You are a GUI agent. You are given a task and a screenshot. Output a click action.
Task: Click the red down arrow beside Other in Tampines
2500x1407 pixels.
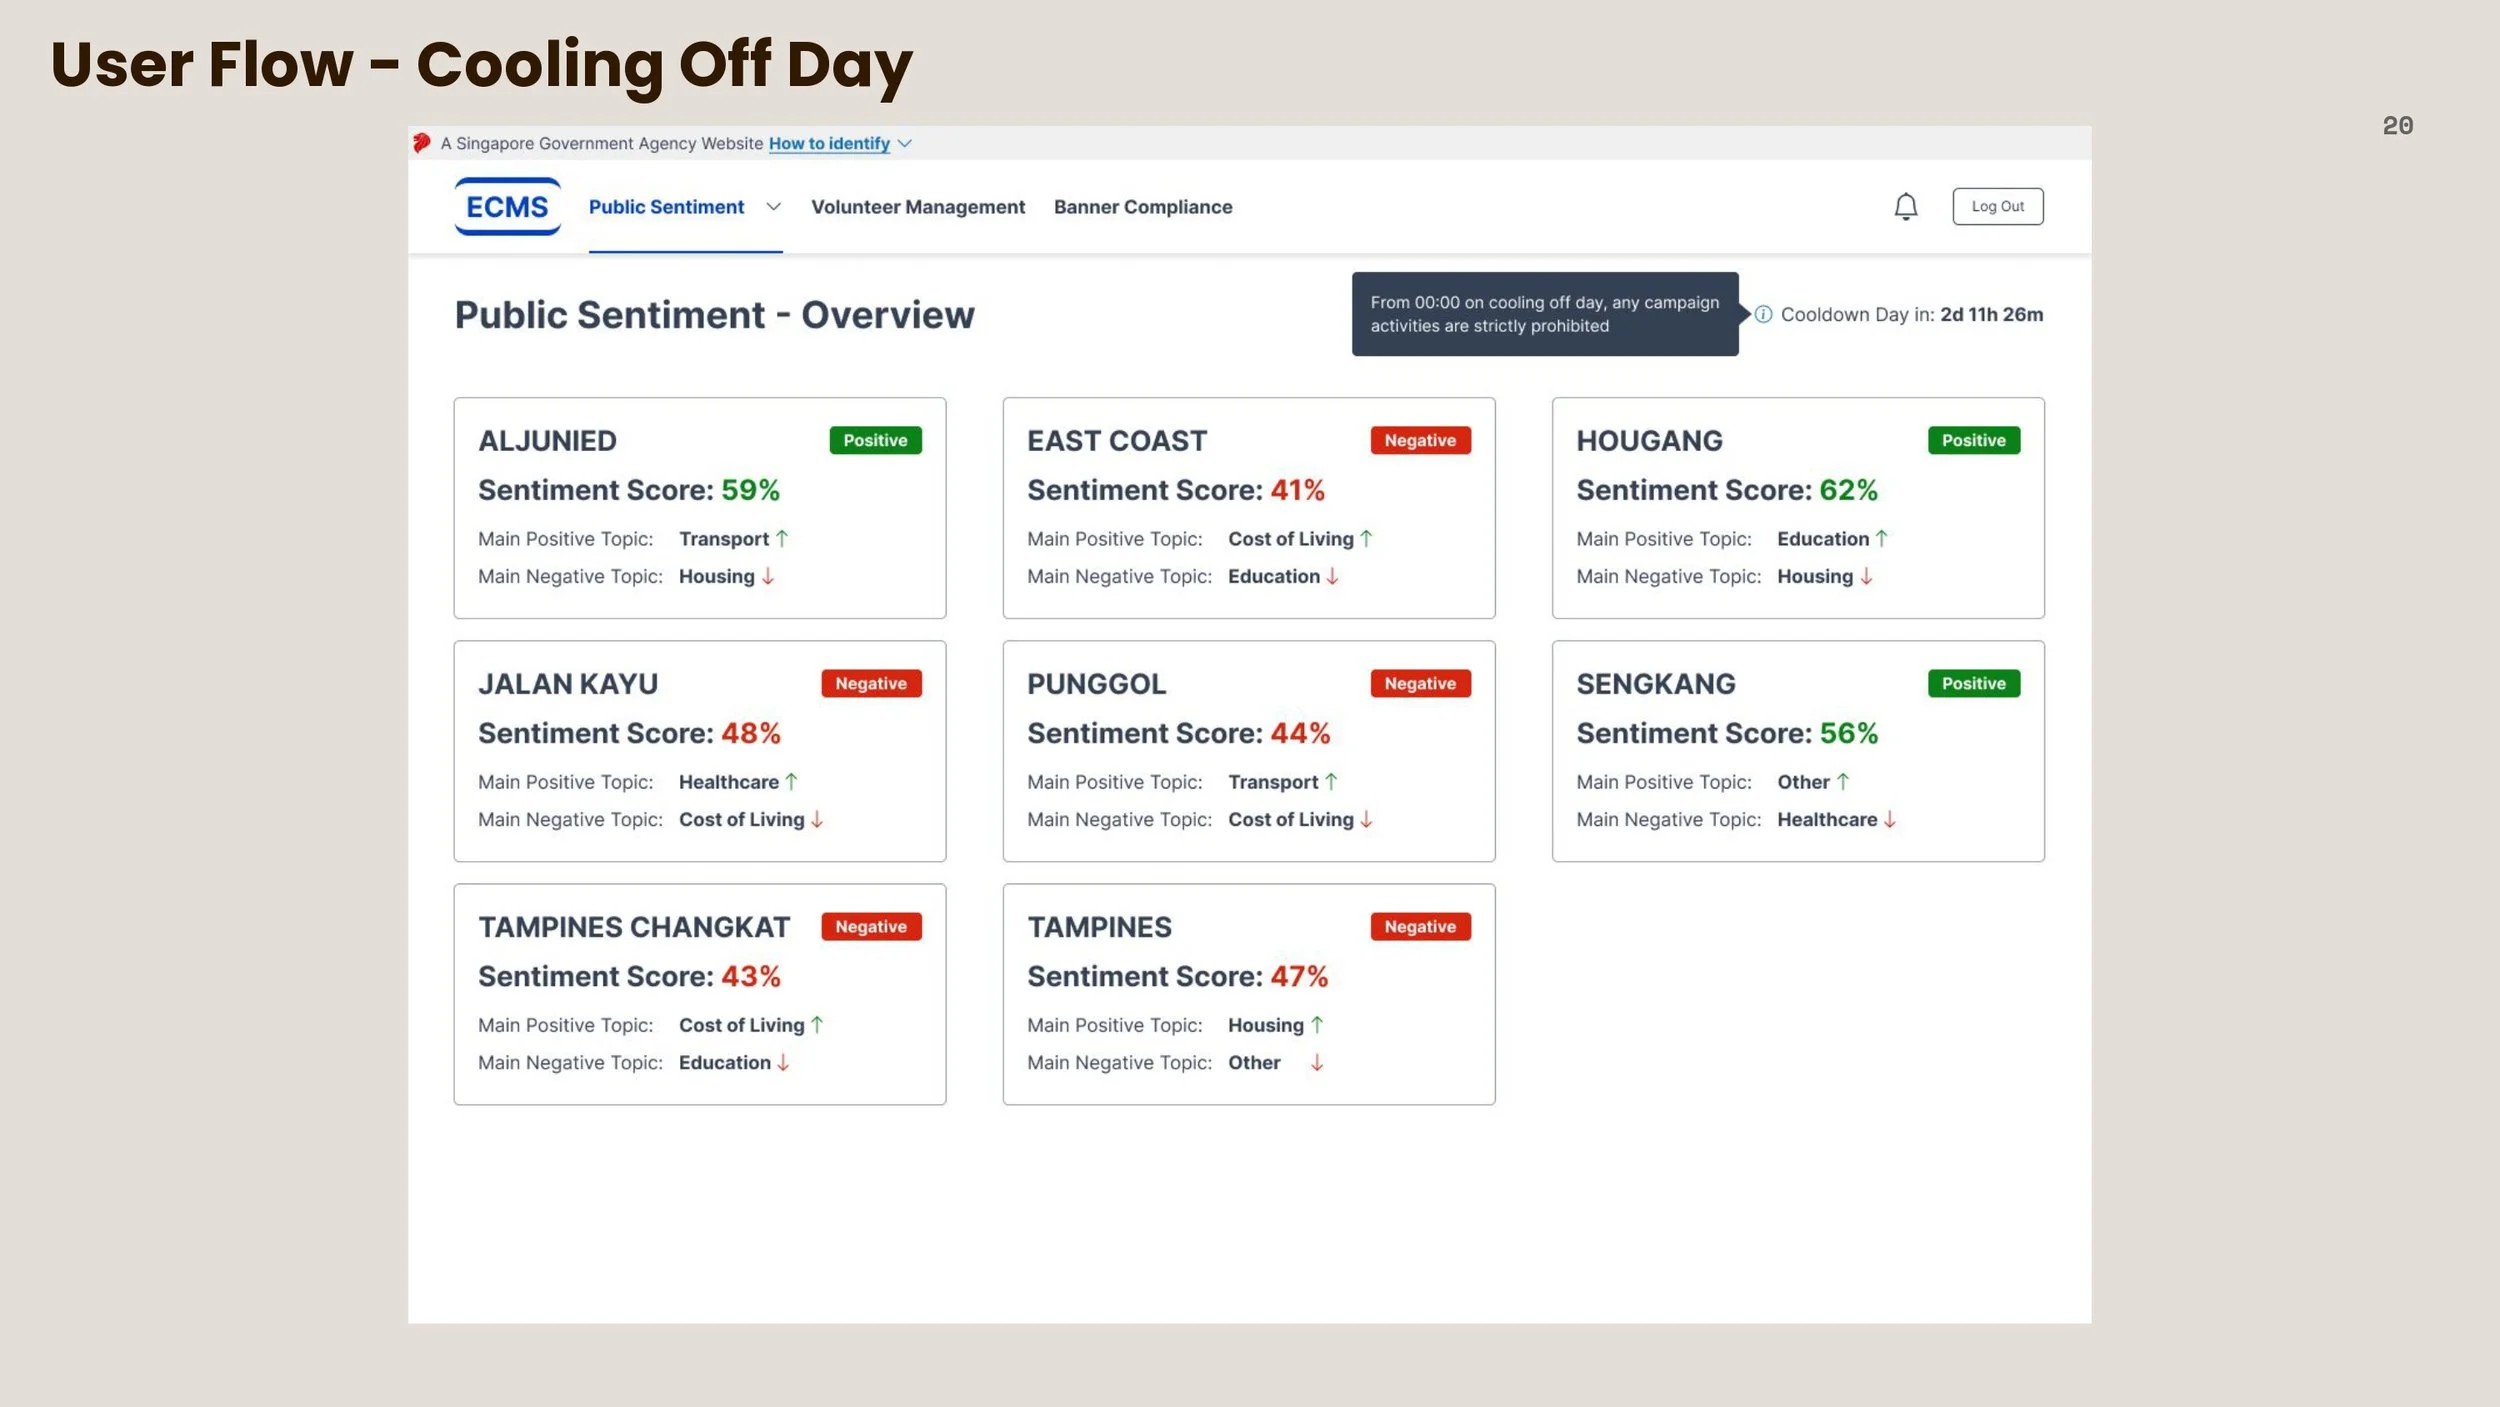pos(1317,1062)
